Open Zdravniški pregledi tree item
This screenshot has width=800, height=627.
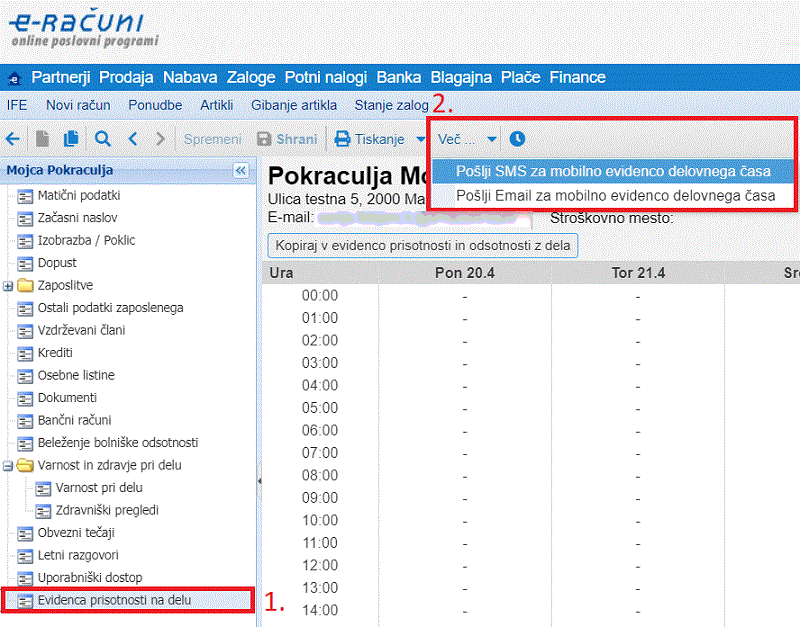tap(107, 510)
